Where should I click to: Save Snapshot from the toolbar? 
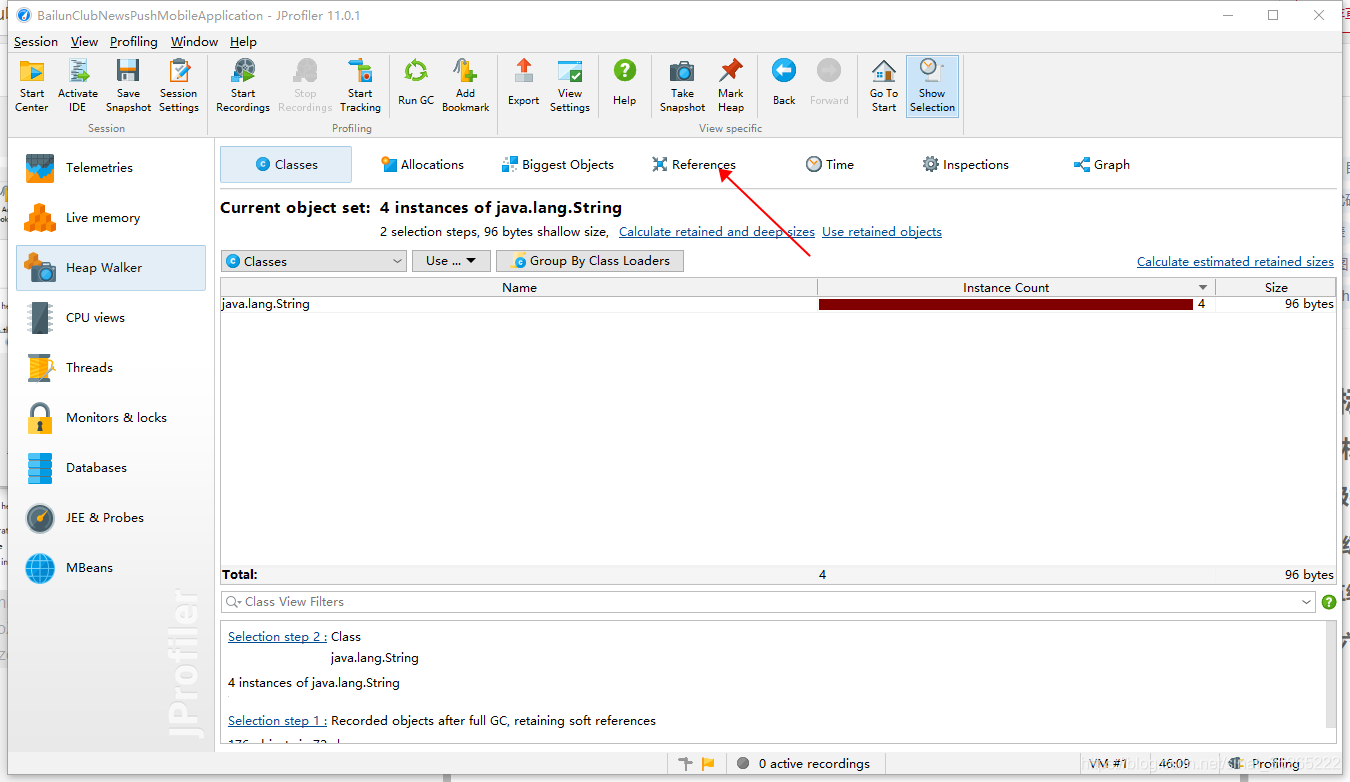128,85
